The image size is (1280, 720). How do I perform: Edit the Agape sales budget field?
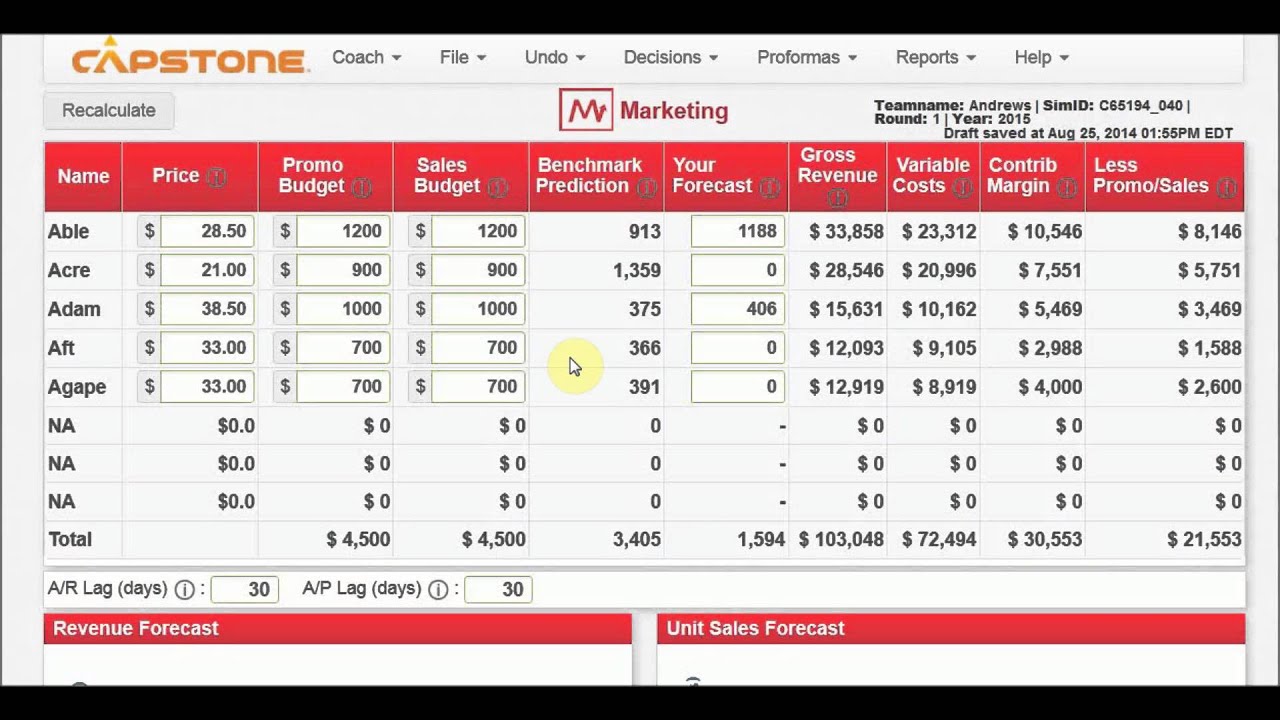click(x=478, y=386)
